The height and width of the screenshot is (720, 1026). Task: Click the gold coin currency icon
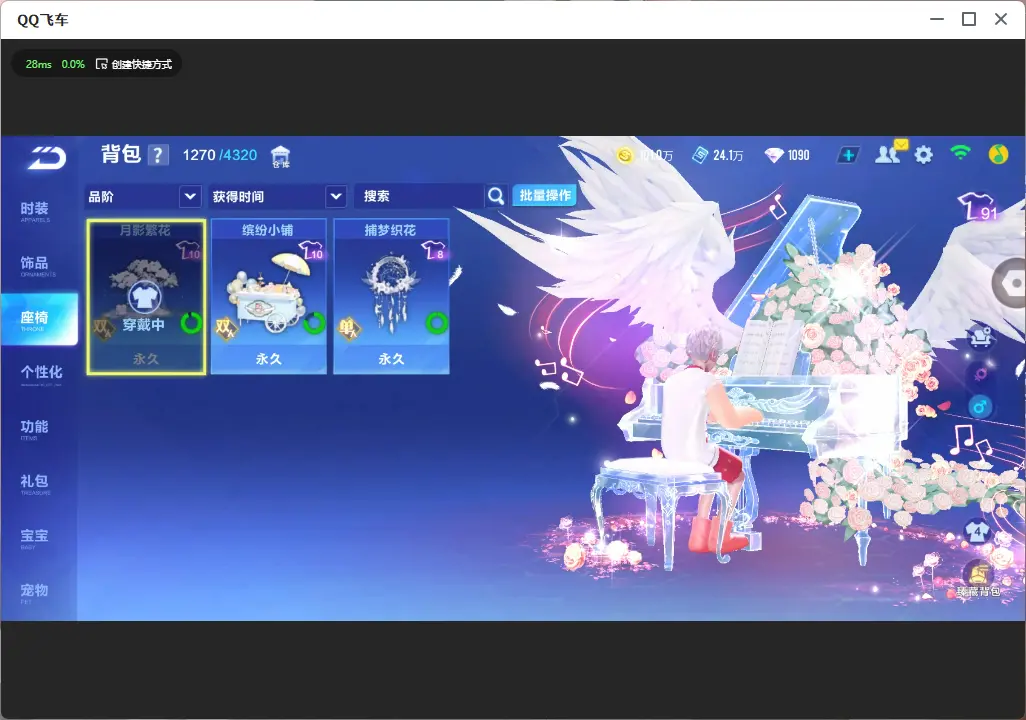point(625,155)
